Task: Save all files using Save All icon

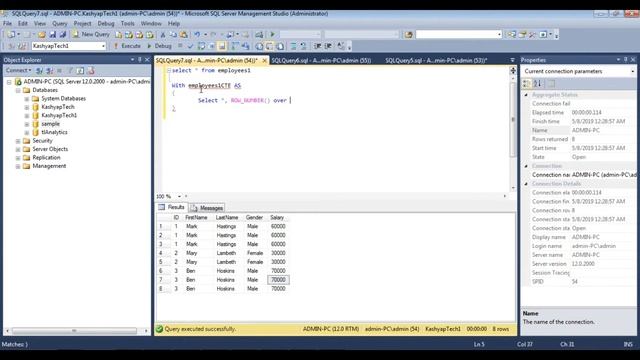Action: [x=63, y=35]
